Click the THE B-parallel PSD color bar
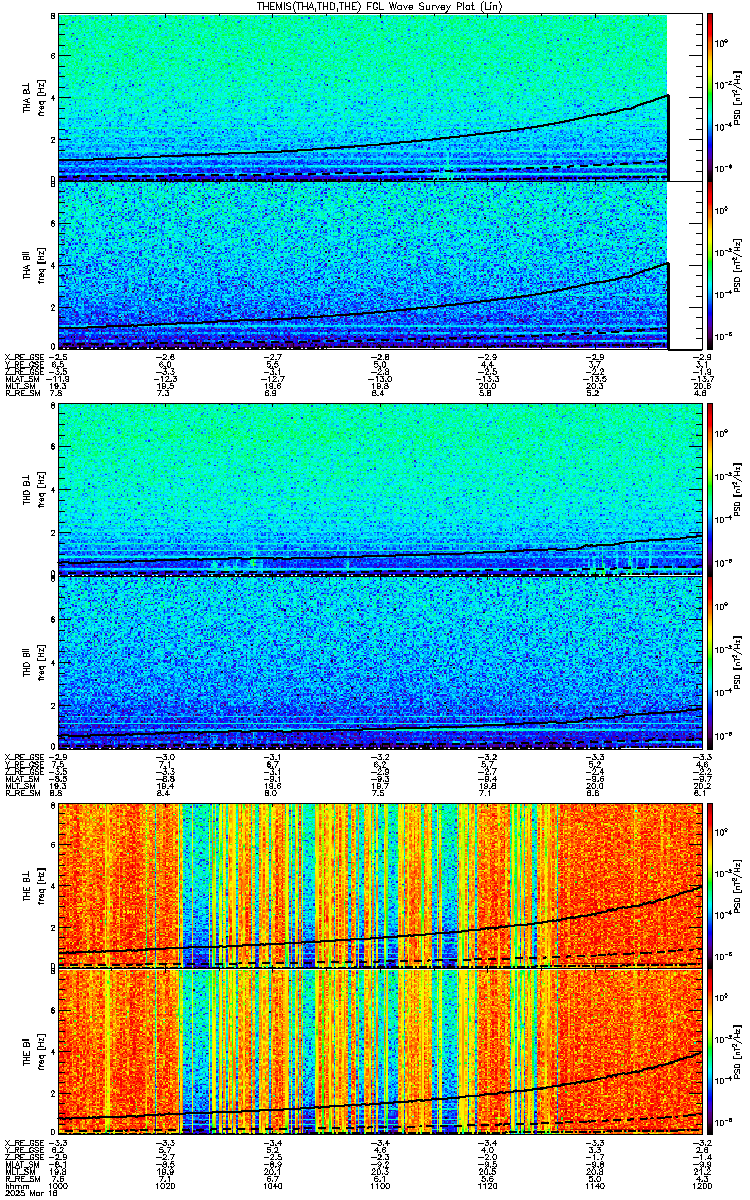This screenshot has height=1200, width=750. pos(710,1050)
